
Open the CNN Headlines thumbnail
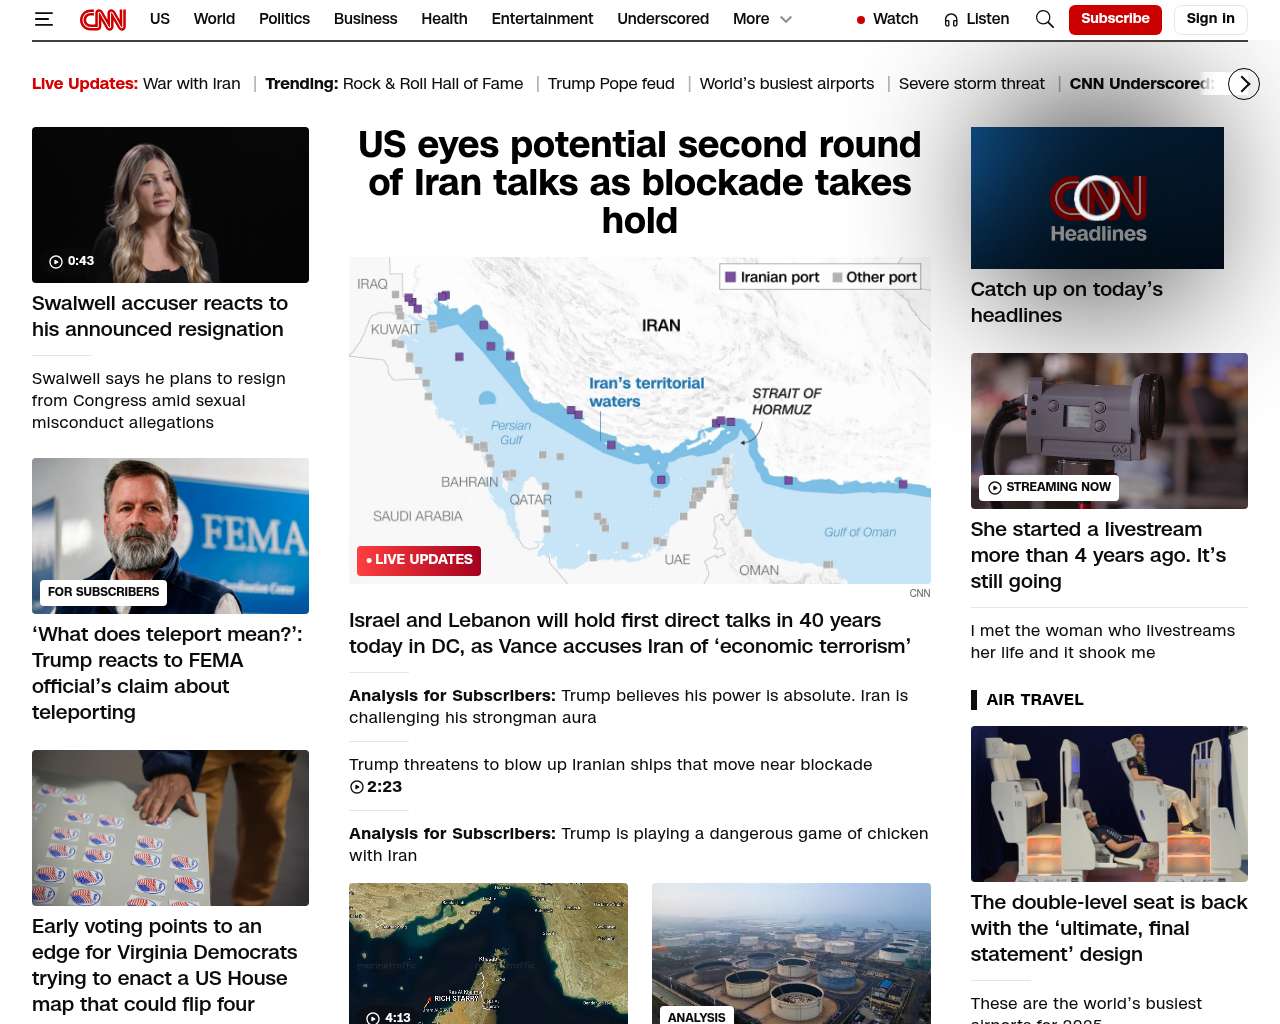pos(1097,198)
